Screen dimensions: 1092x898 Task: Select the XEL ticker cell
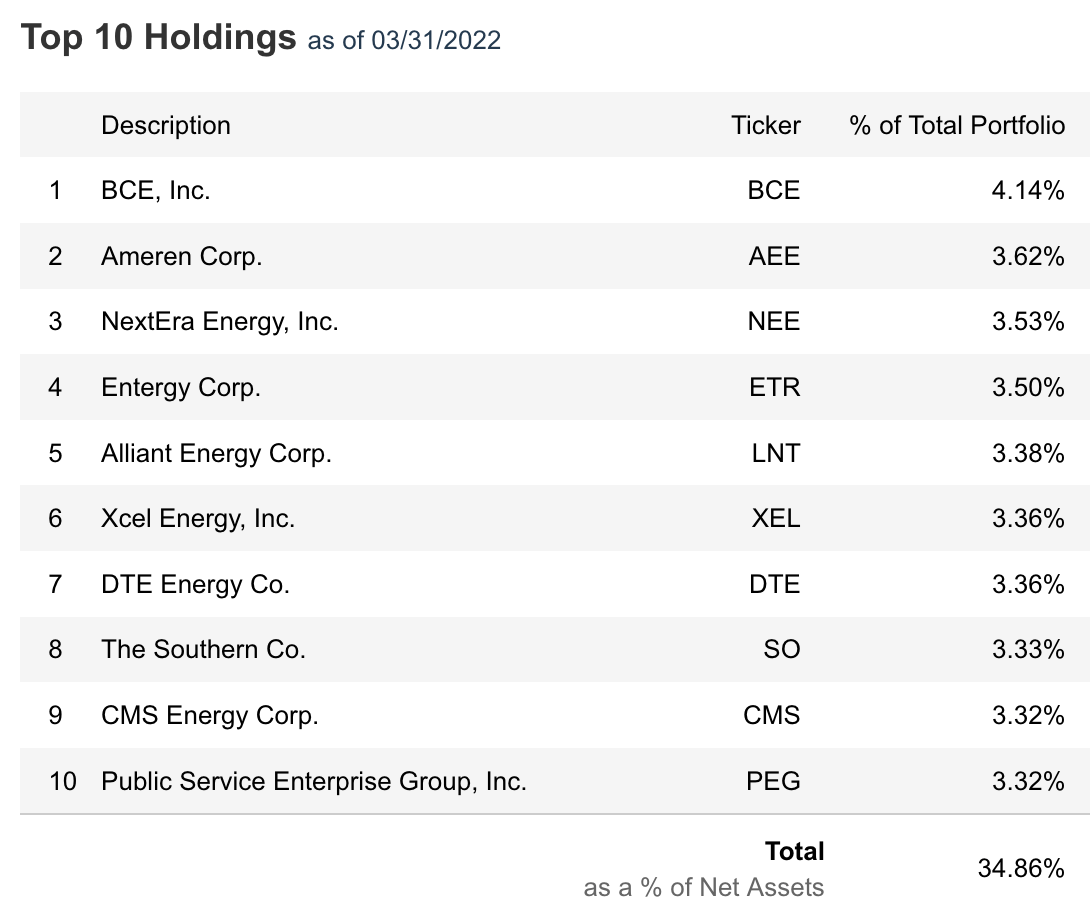(x=775, y=518)
